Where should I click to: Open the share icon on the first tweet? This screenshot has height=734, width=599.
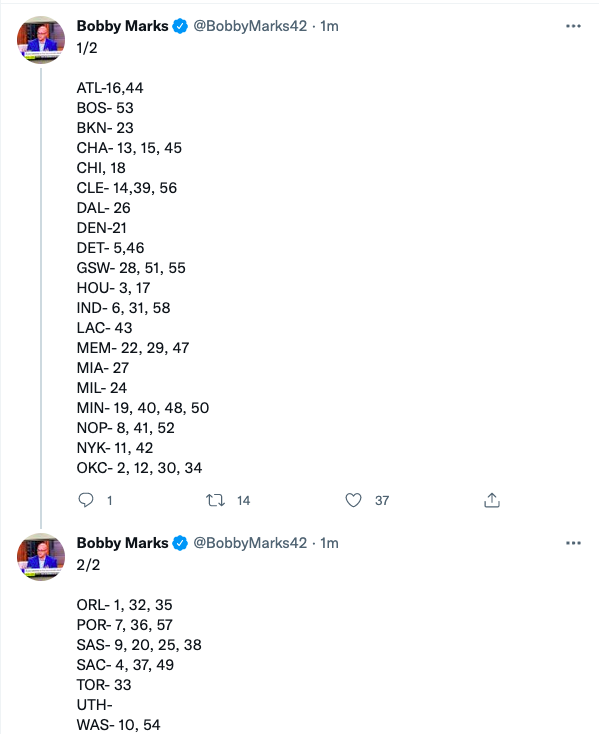pyautogui.click(x=492, y=500)
